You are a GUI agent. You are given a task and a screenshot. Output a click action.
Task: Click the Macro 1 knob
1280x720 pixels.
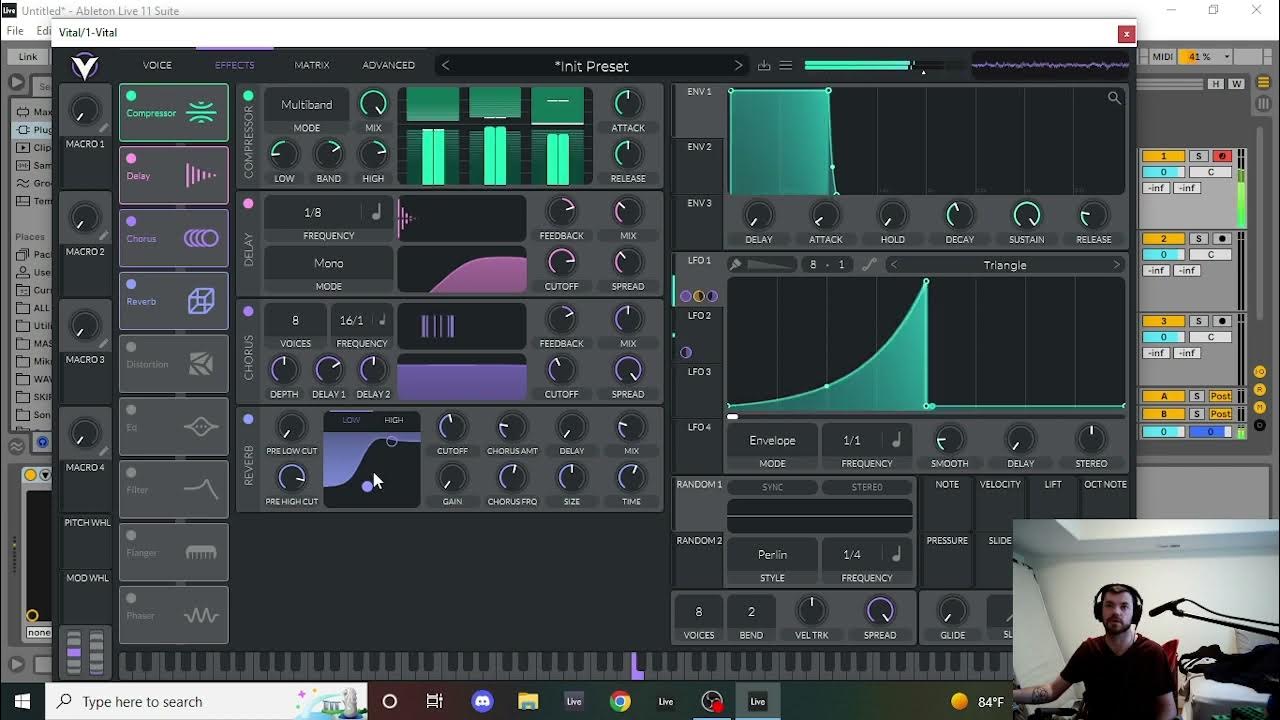coord(85,110)
